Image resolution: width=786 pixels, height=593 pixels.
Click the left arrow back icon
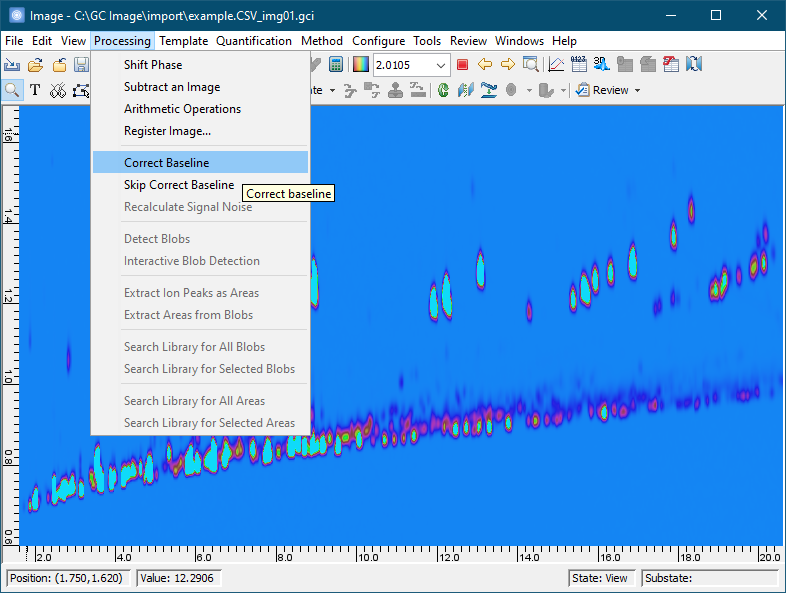[485, 65]
